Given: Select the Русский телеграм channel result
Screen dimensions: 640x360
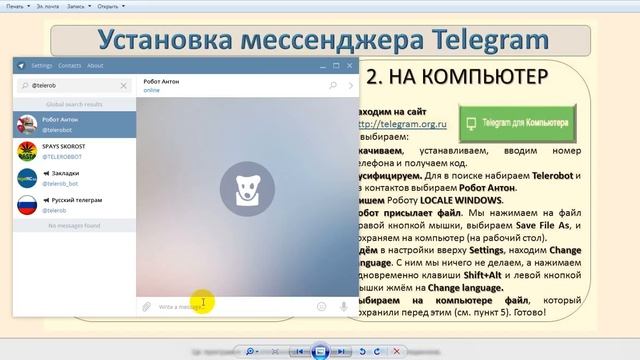Looking at the screenshot, I should coord(75,205).
